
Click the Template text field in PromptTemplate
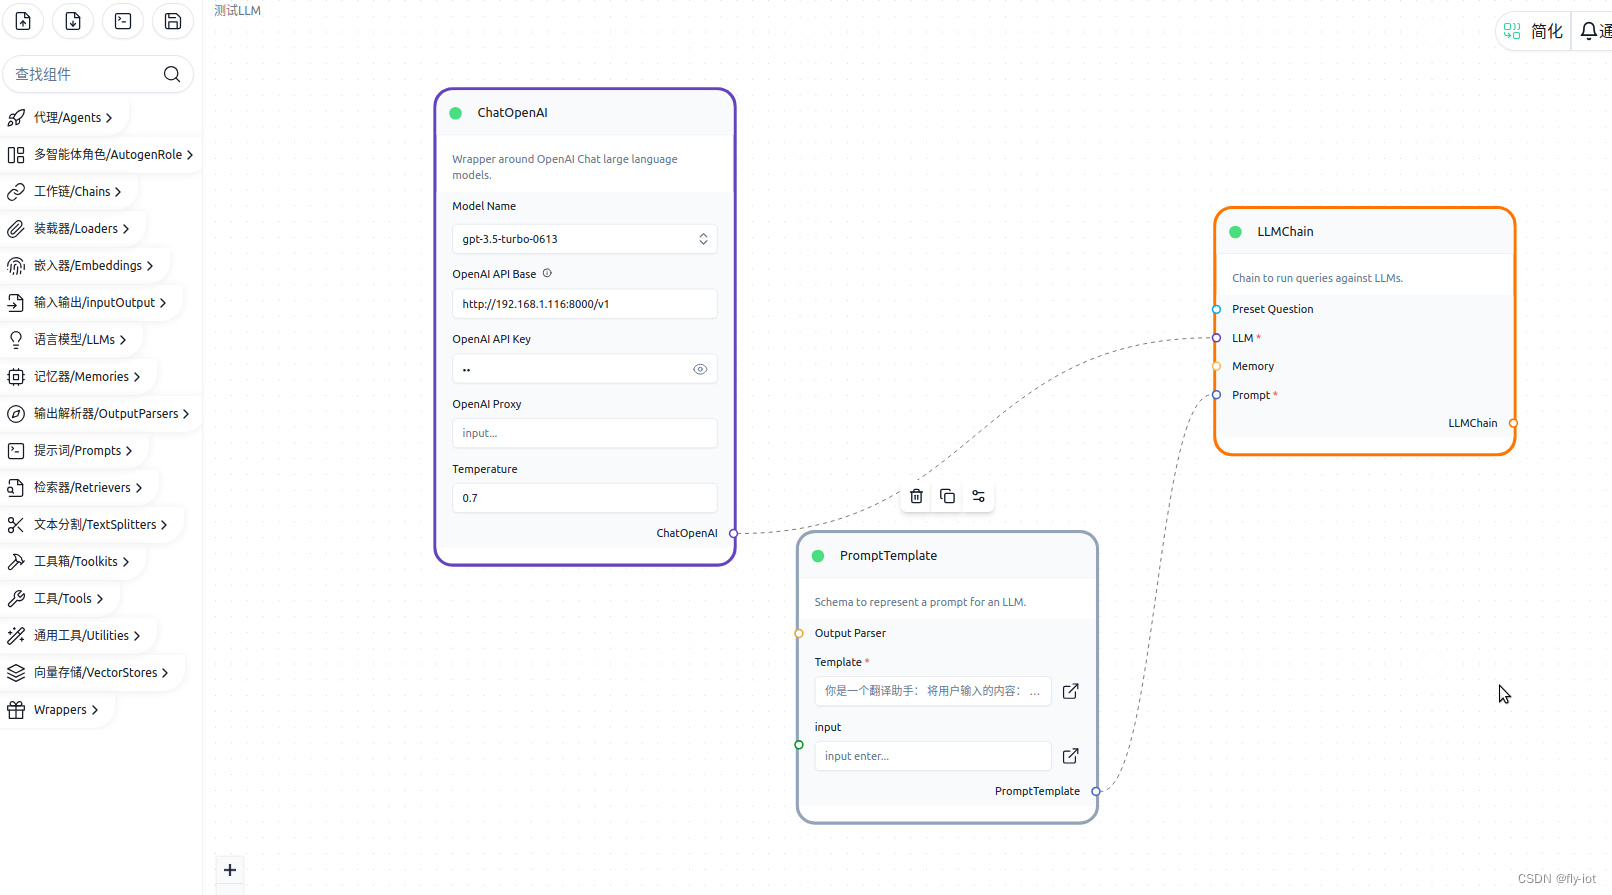(x=933, y=691)
